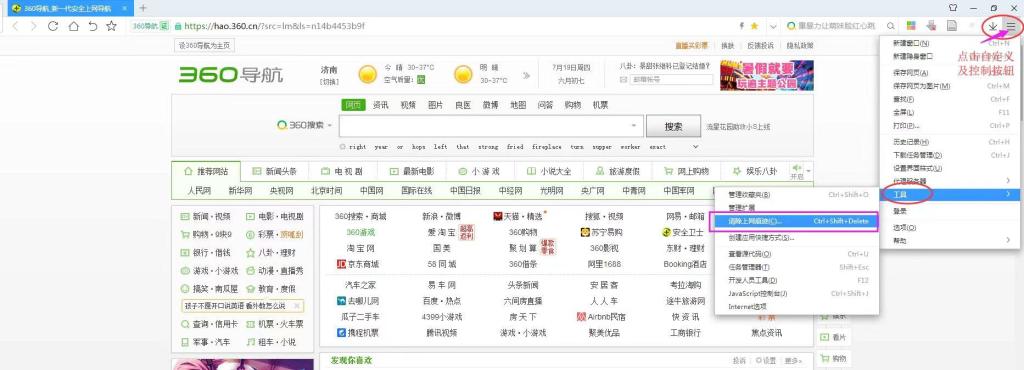
Task: Select the 图片 search category
Action: [x=436, y=105]
